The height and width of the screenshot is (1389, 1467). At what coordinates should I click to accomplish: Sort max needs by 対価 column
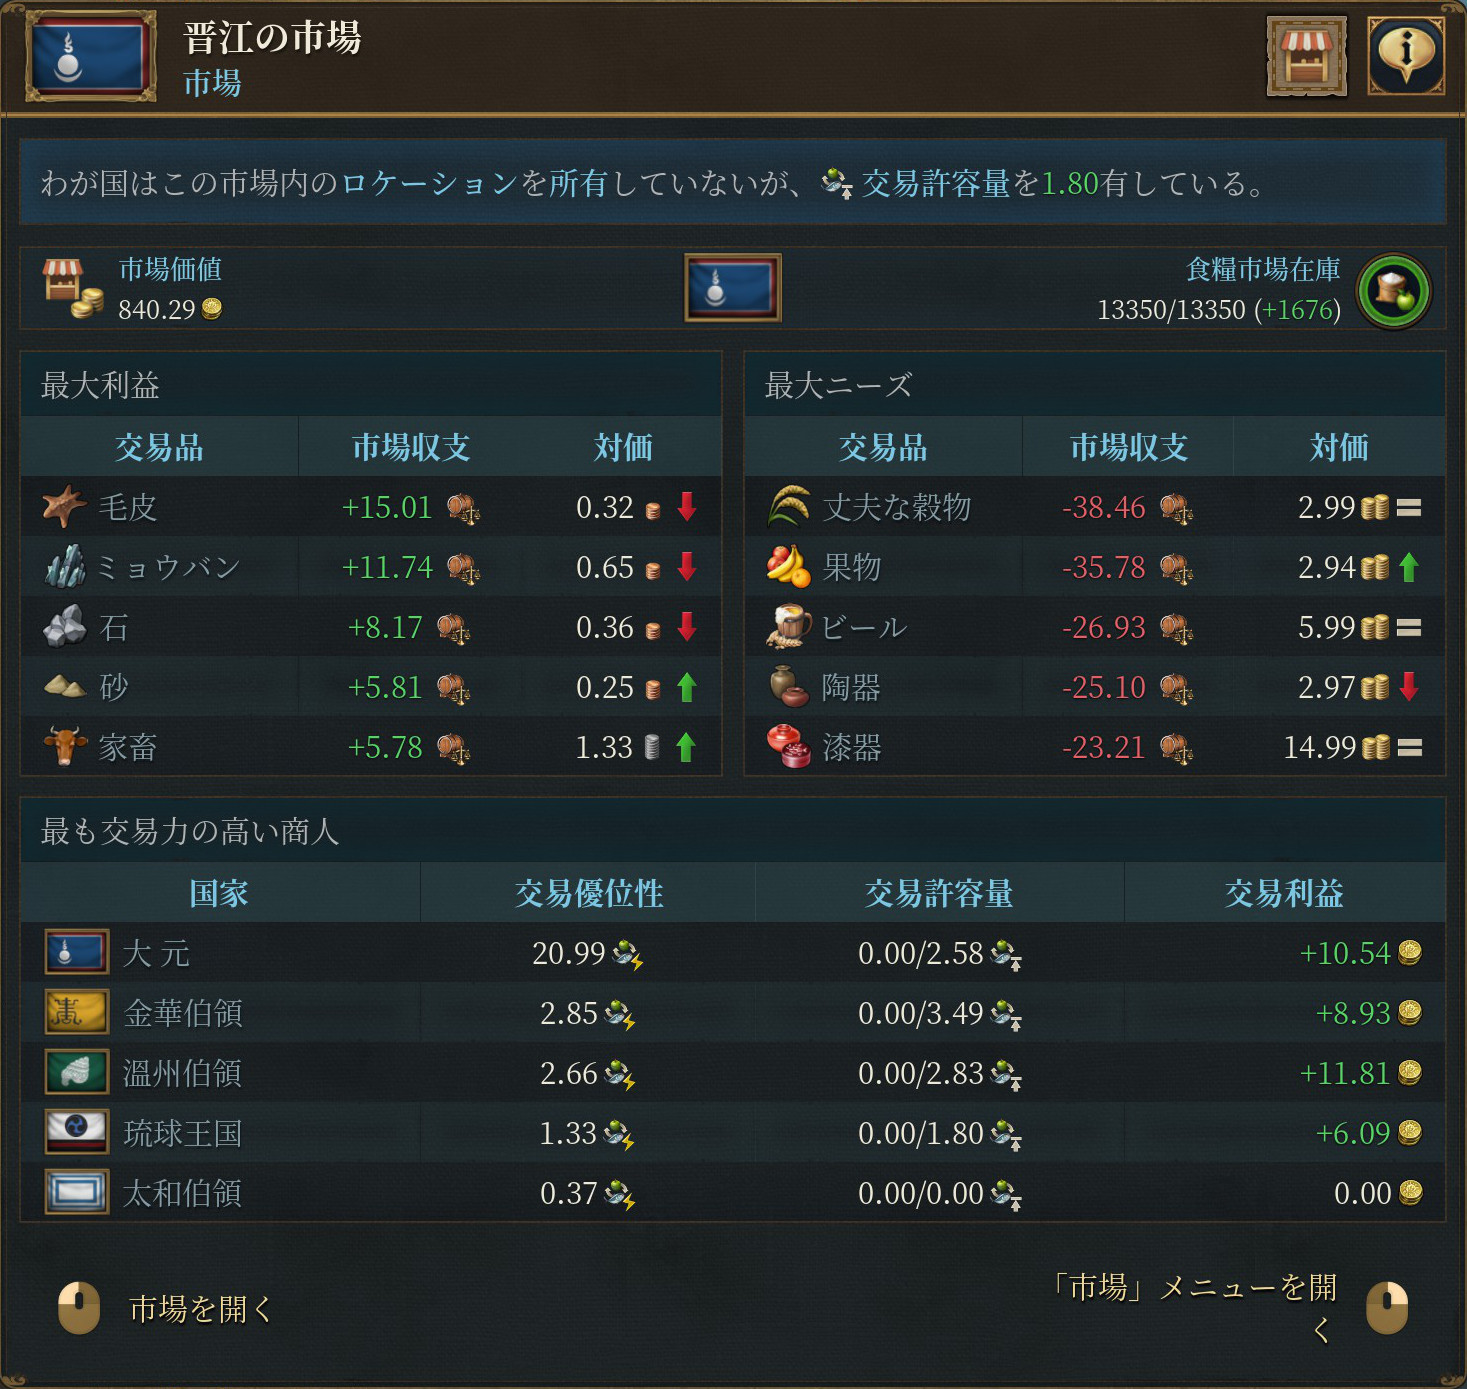[x=1339, y=447]
